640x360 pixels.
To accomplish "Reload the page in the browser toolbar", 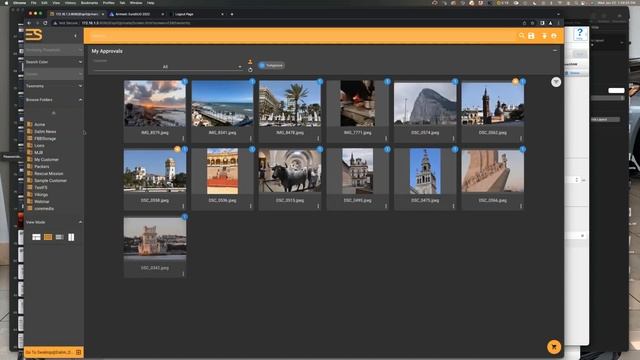I will pyautogui.click(x=45, y=23).
